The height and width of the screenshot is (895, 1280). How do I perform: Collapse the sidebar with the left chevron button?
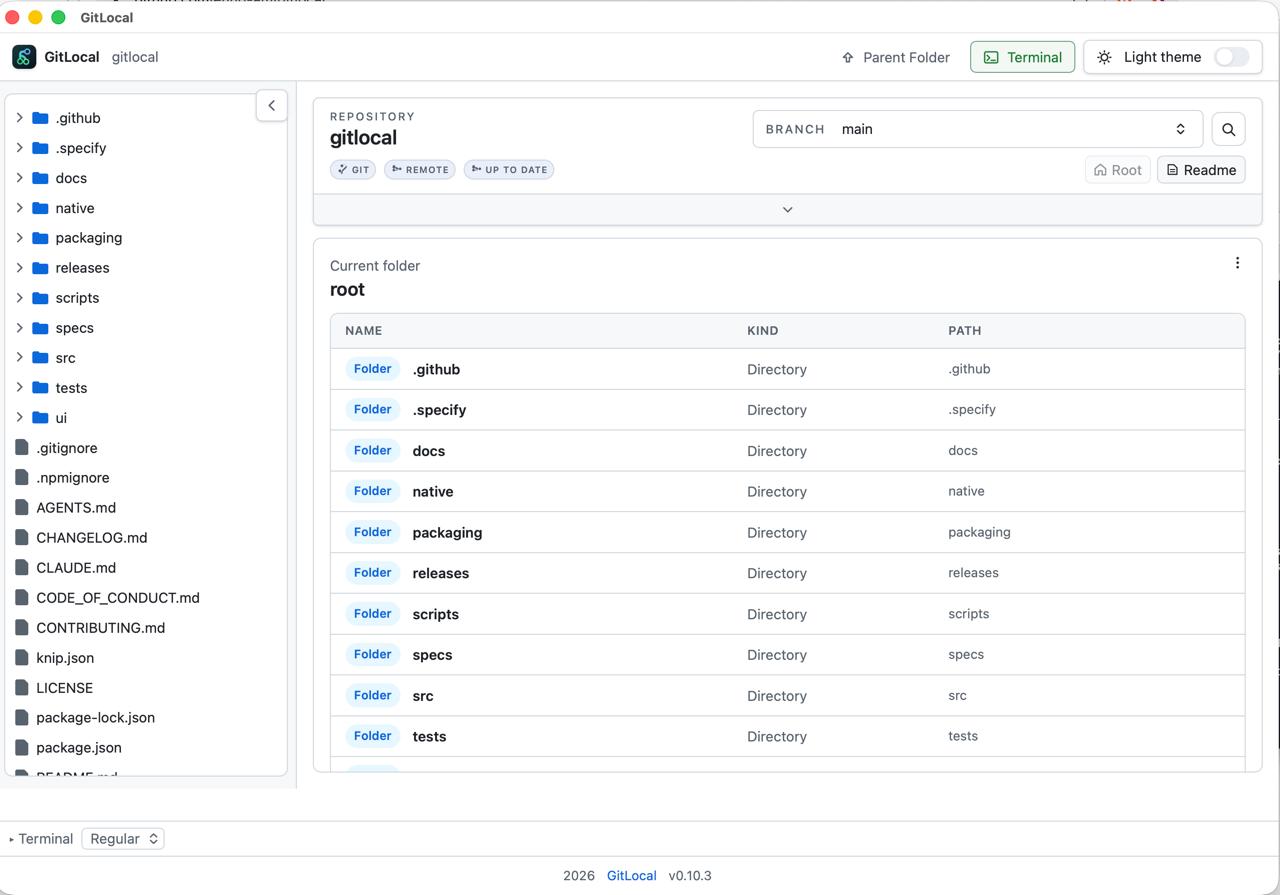(x=271, y=105)
